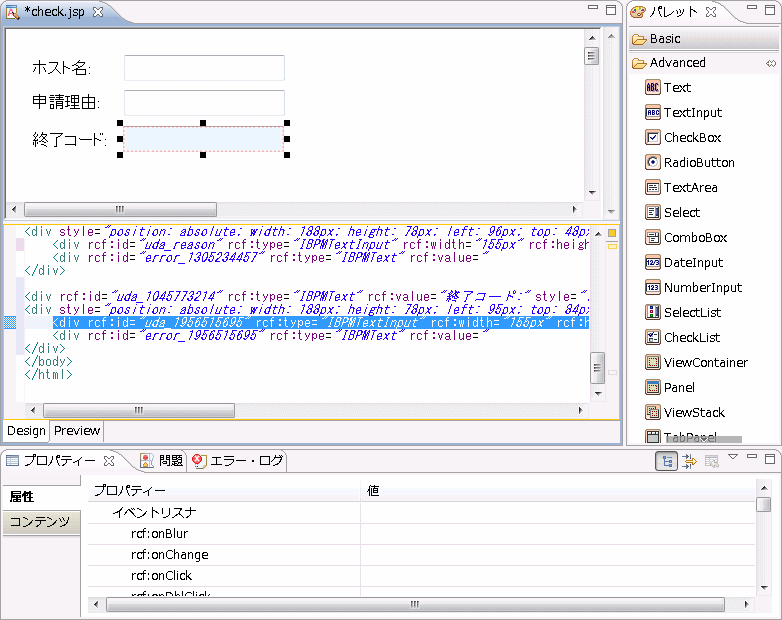Click the check.jsp file icon in editor tab
Viewport: 782px width, 620px height.
(x=12, y=12)
